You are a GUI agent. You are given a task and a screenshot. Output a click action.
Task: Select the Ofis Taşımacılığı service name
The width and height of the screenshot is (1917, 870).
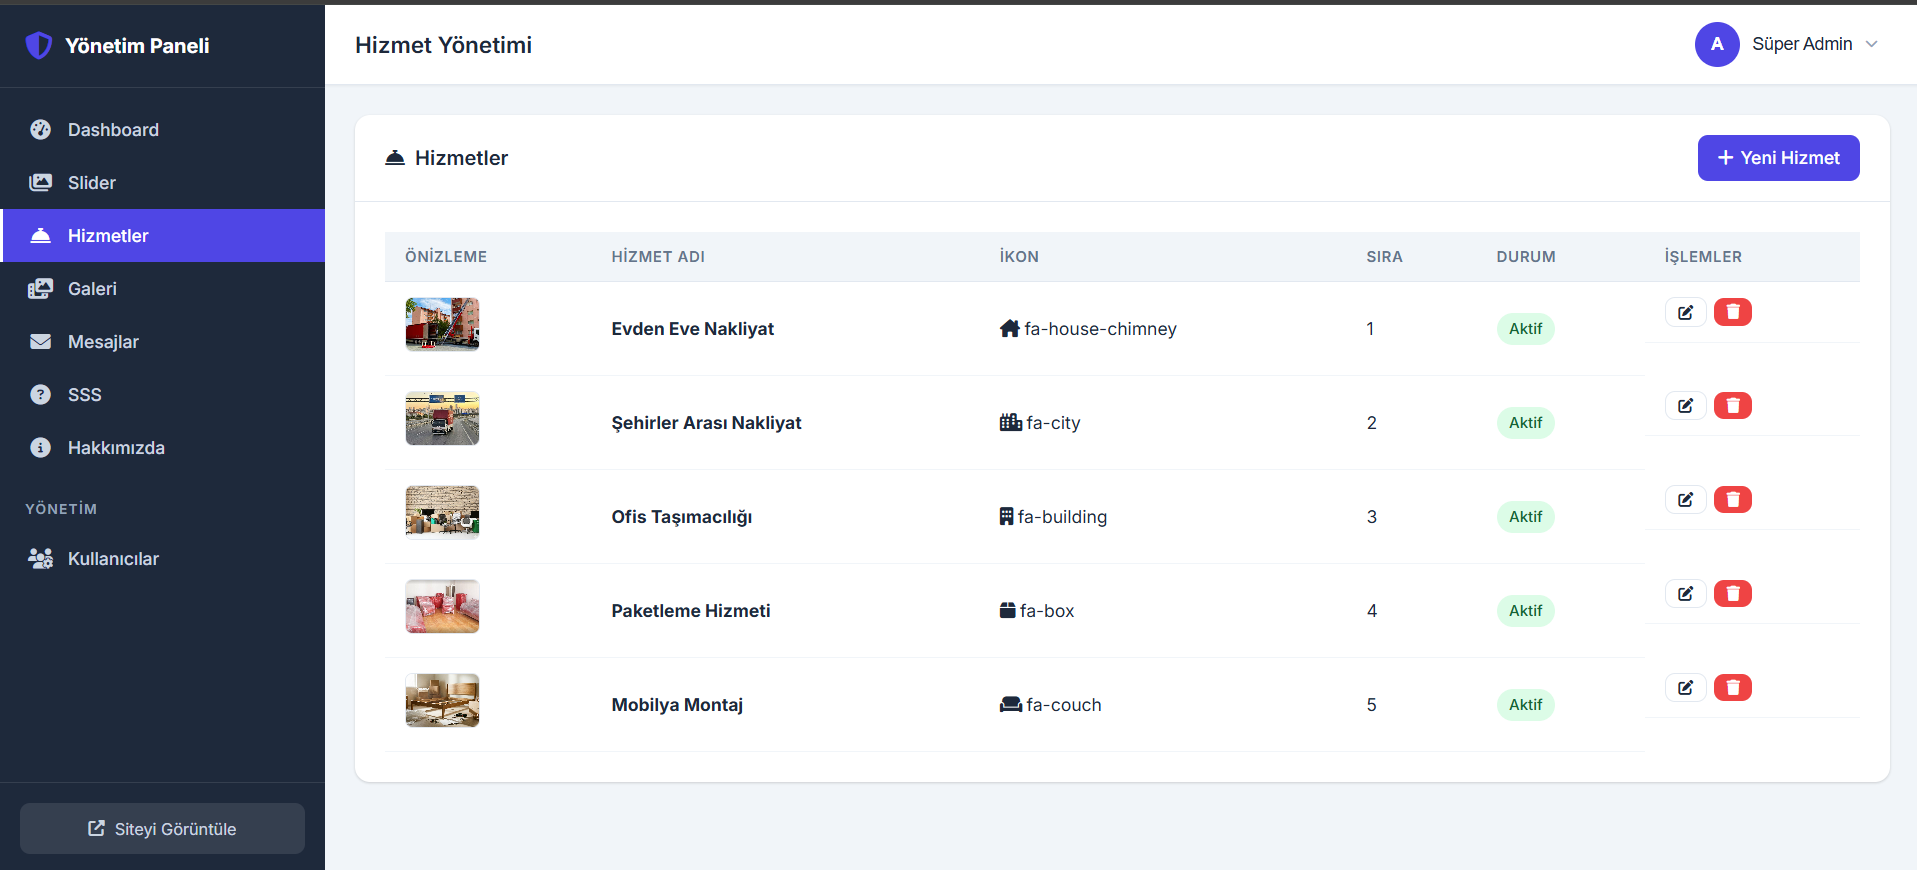coord(682,517)
